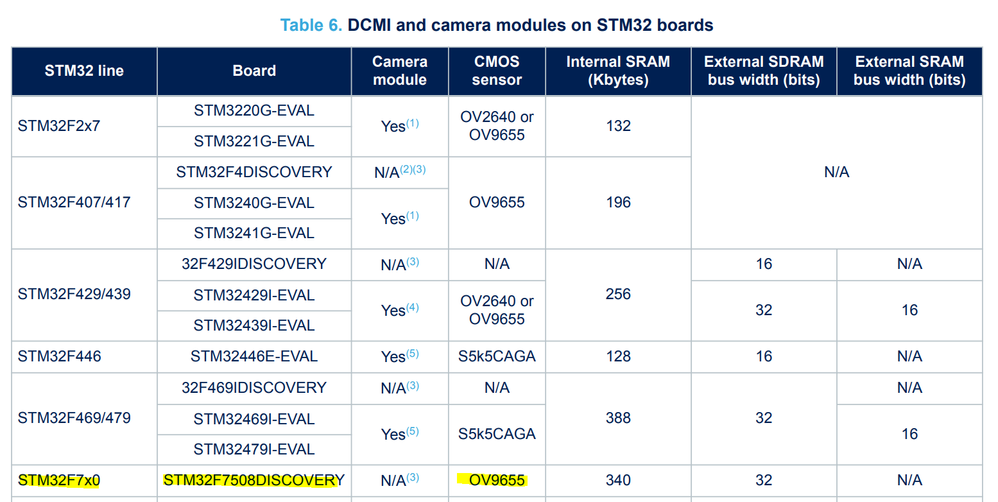Click the S5k5CAGA sensor in STM32F446 row

click(497, 356)
